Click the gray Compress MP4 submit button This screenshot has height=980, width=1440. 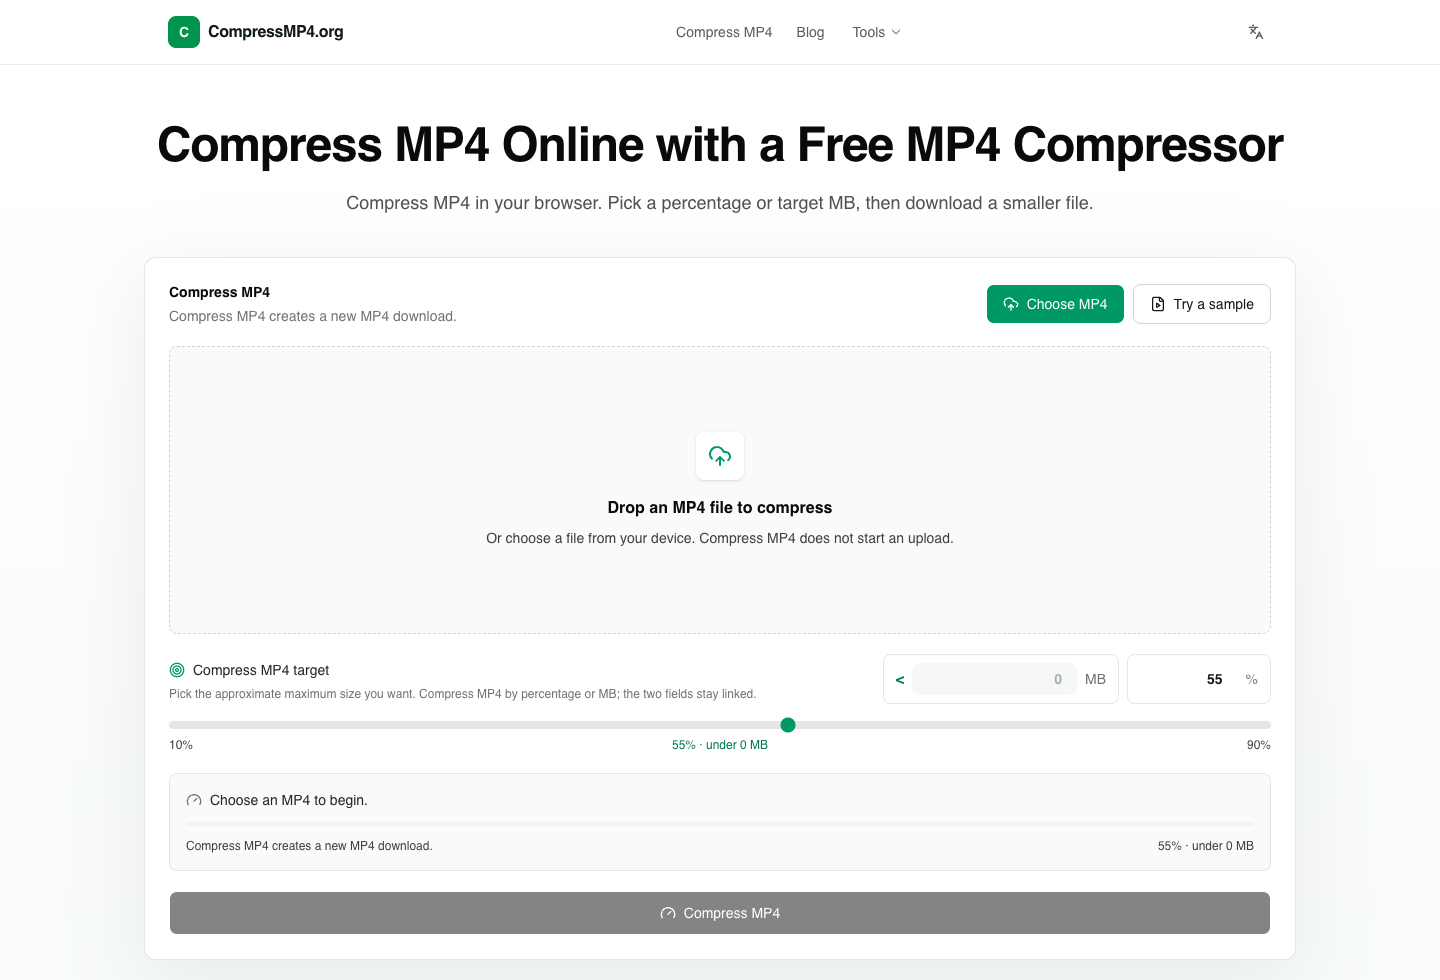click(x=720, y=913)
